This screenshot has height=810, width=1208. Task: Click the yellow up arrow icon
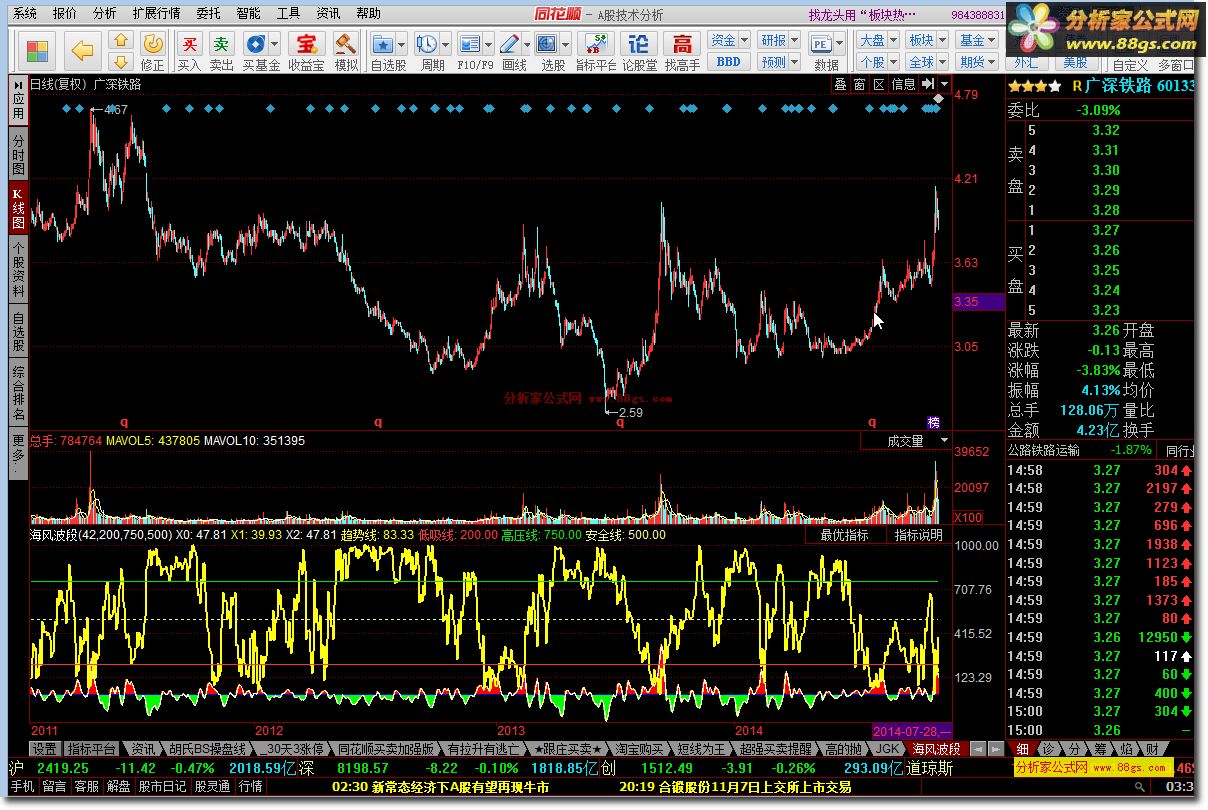[x=120, y=40]
